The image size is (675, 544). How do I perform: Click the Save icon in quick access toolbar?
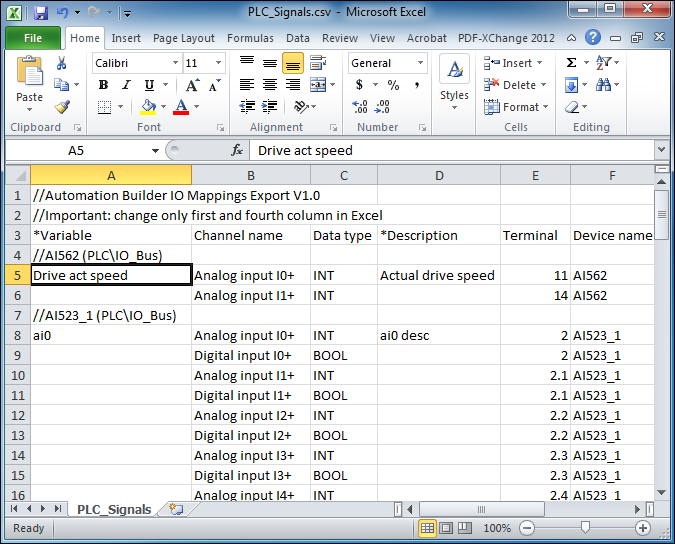tap(41, 13)
